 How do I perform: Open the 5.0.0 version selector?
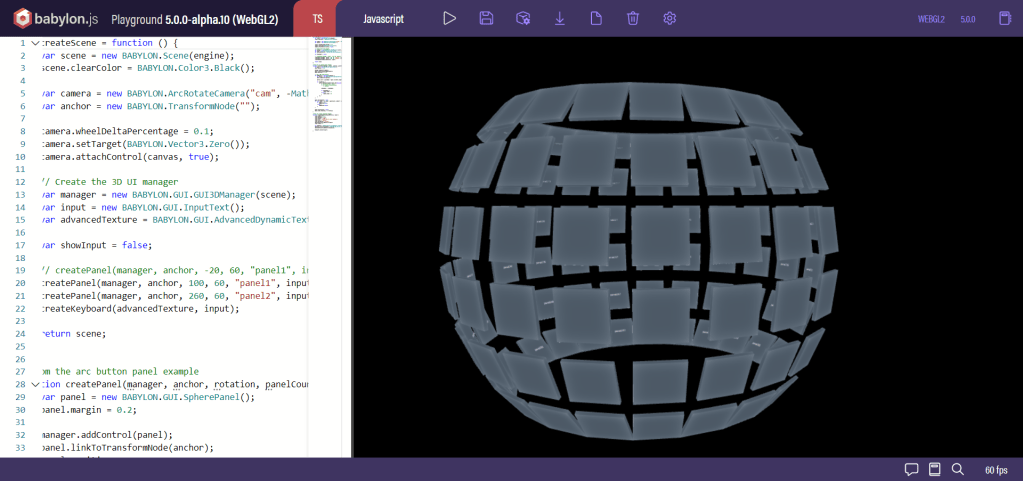click(968, 19)
